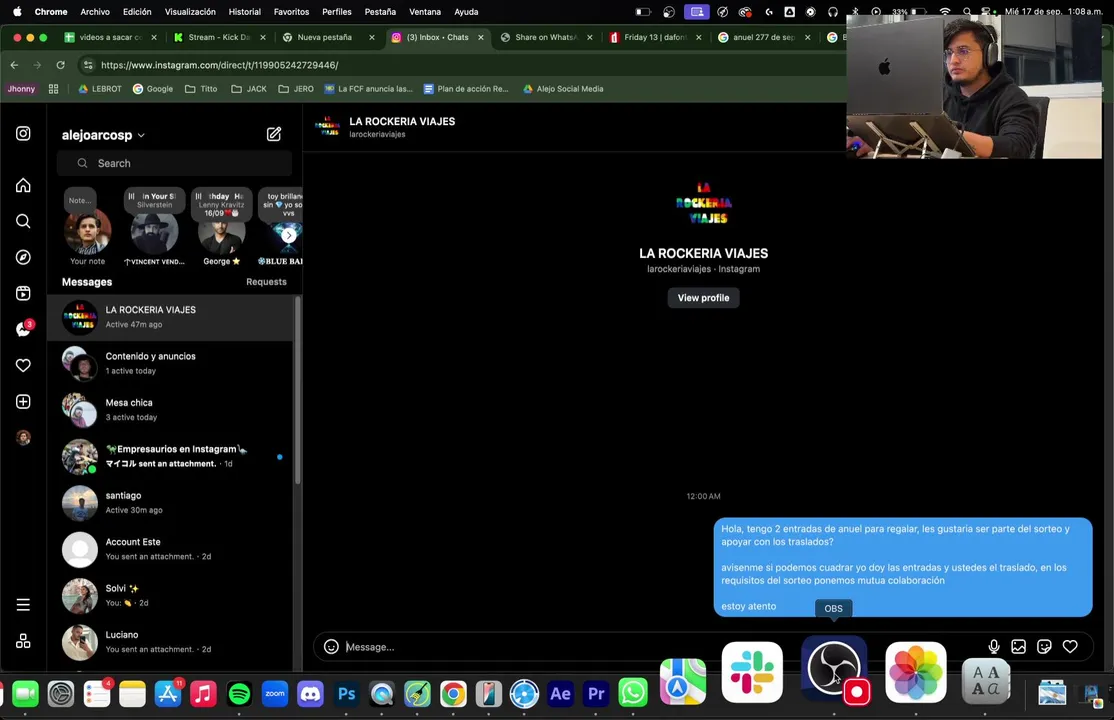Open Notifications heart icon in sidebar
This screenshot has height=720, width=1114.
click(23, 365)
